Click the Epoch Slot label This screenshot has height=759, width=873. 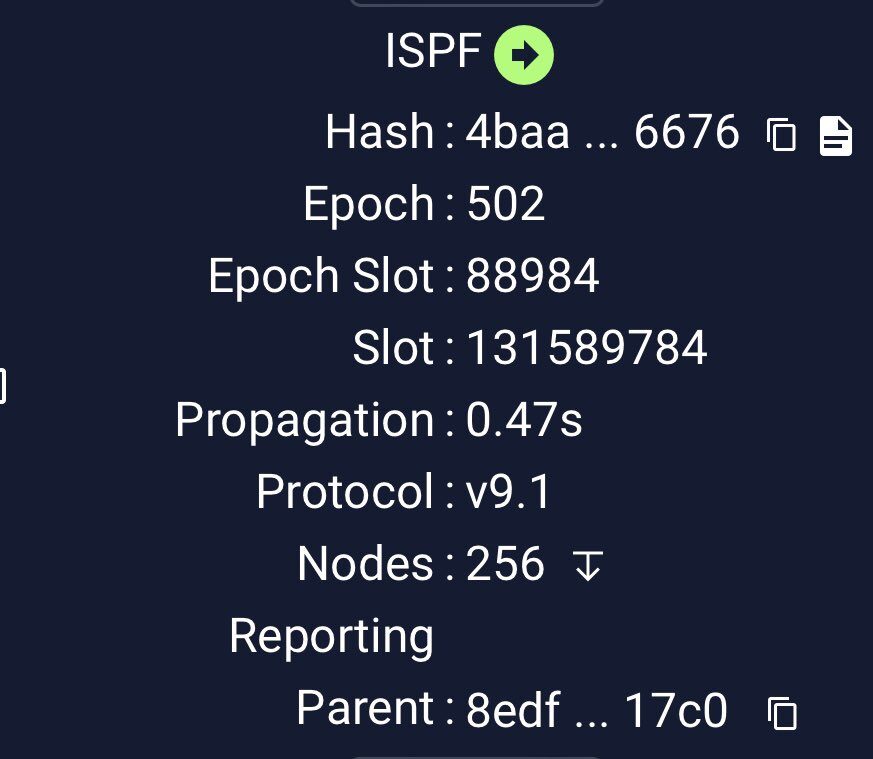321,276
